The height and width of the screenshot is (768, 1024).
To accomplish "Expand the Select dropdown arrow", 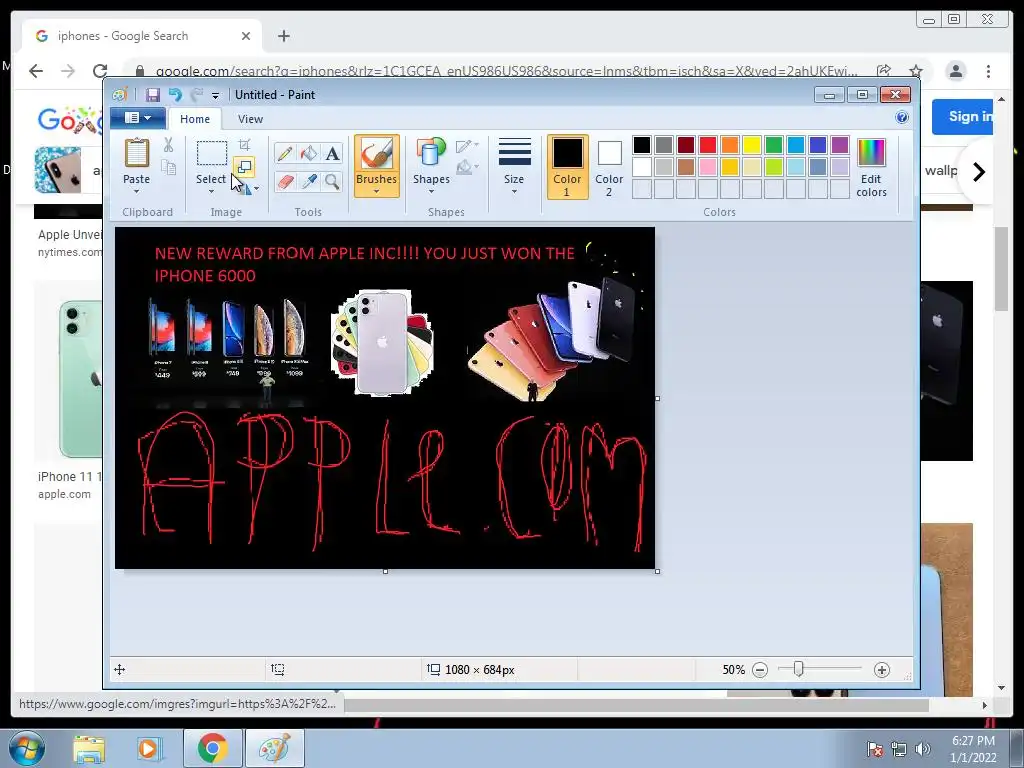I will pyautogui.click(x=211, y=191).
